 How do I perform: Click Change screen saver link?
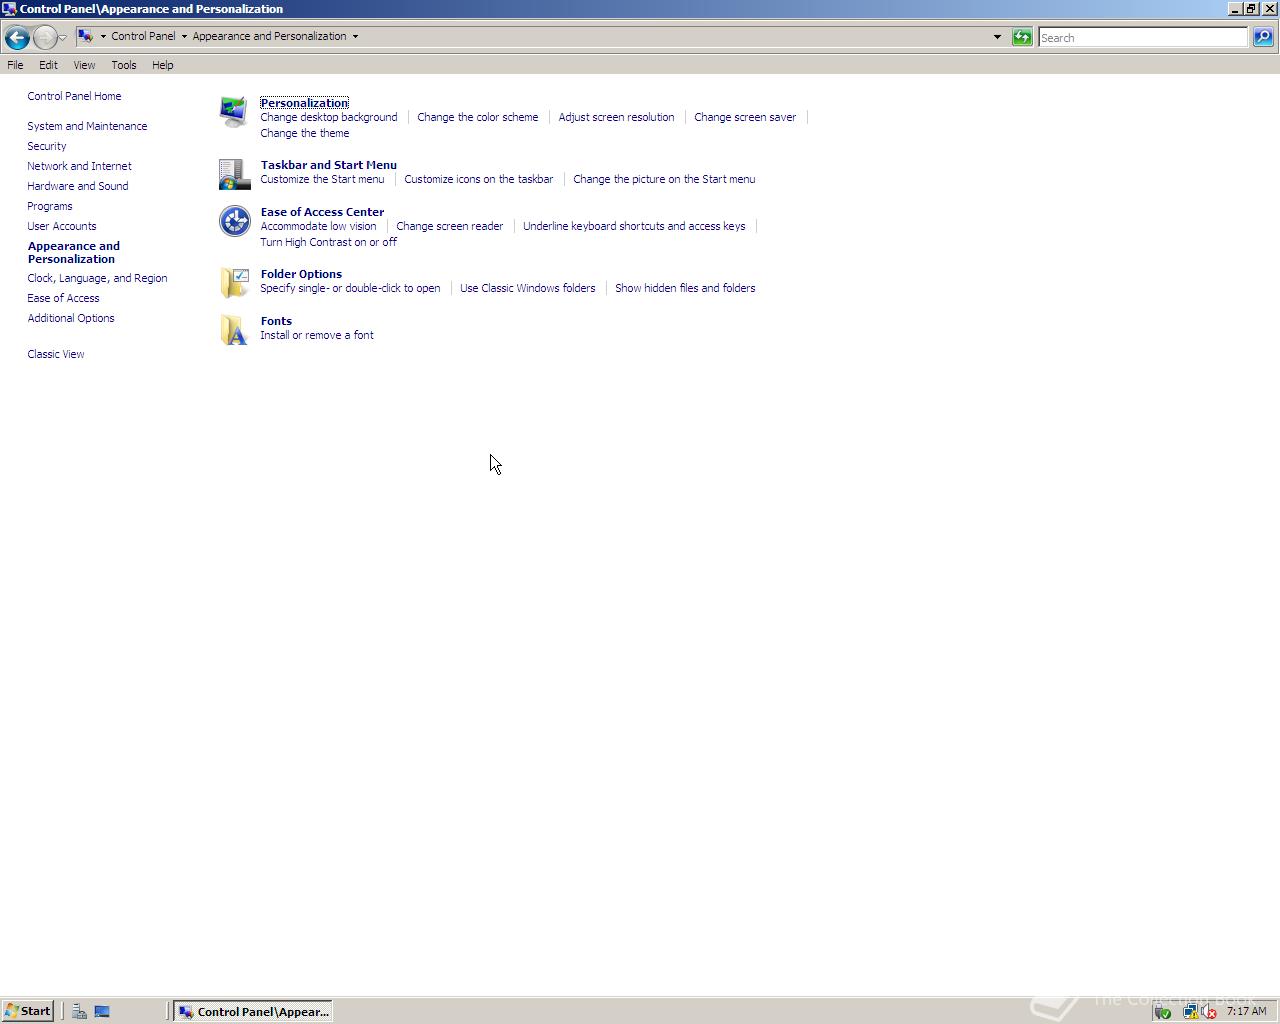coord(745,117)
